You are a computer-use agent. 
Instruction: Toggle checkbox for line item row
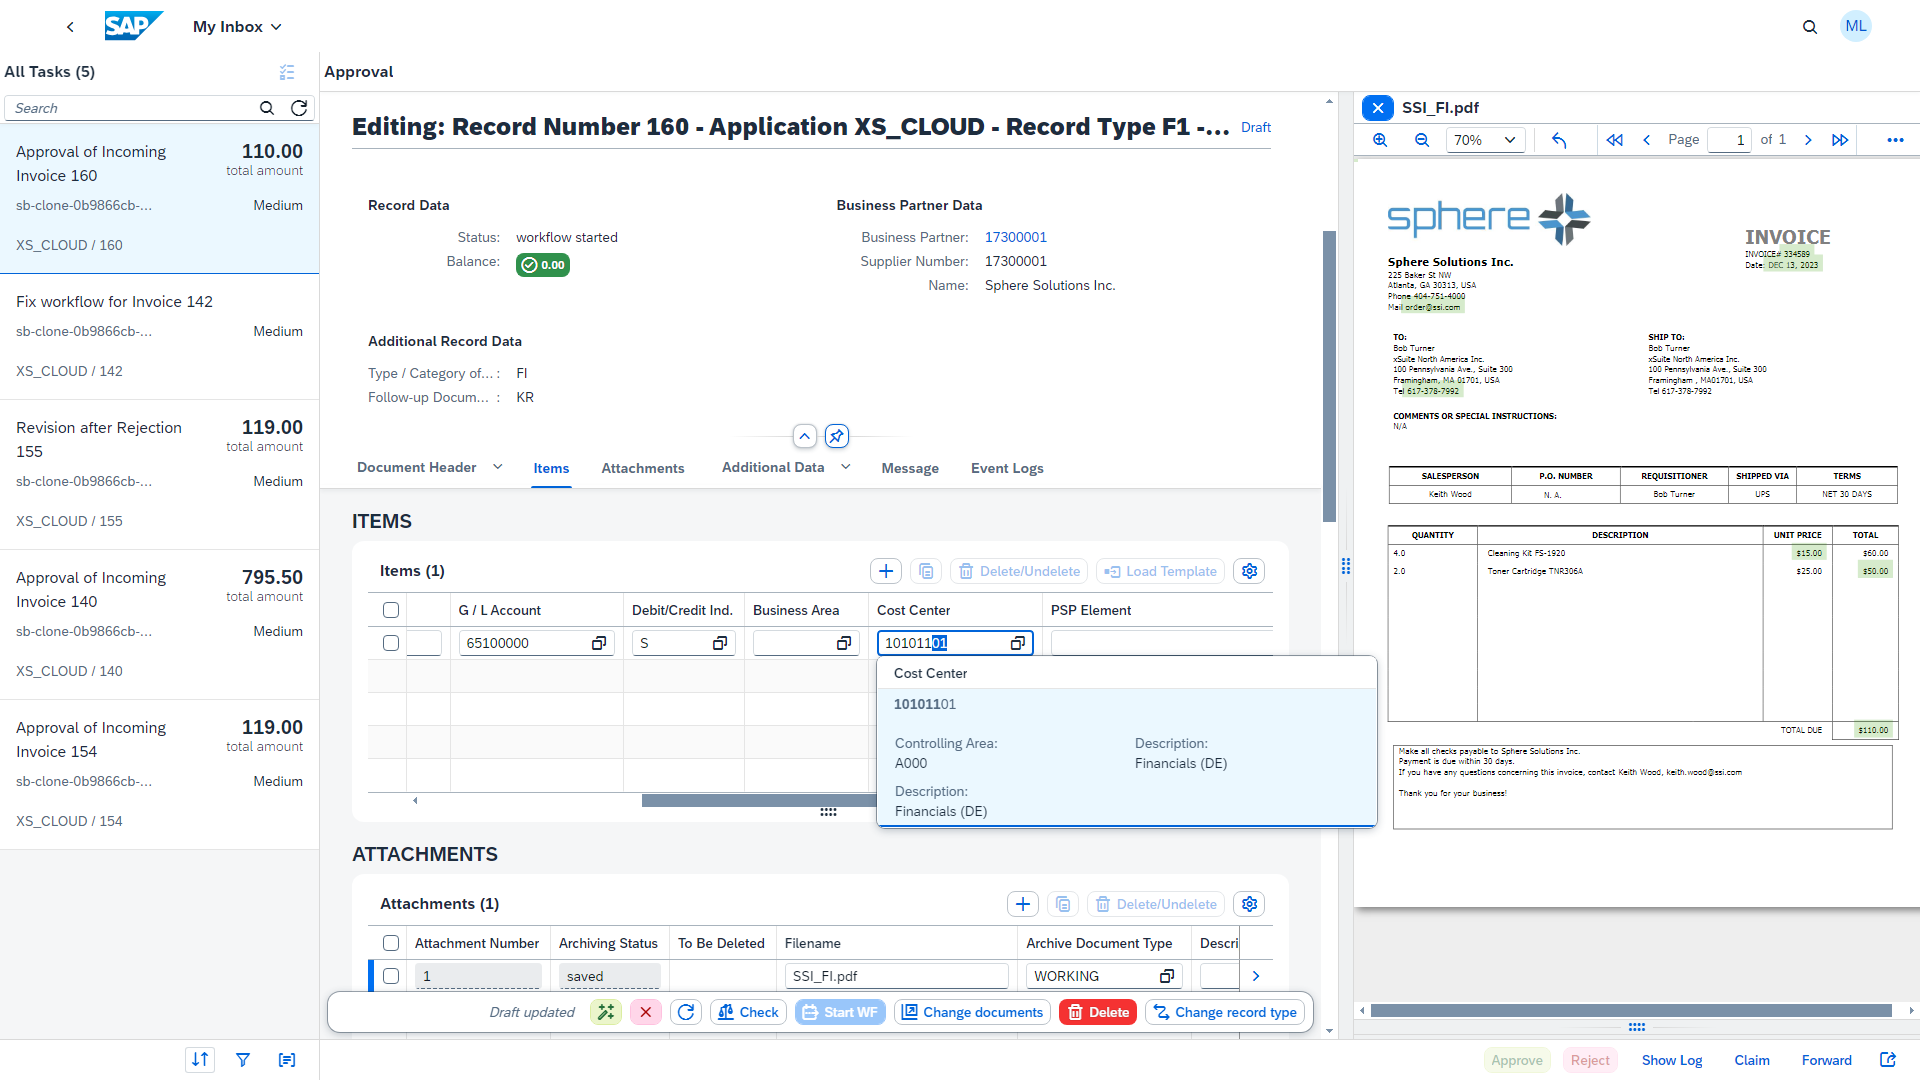click(x=392, y=644)
